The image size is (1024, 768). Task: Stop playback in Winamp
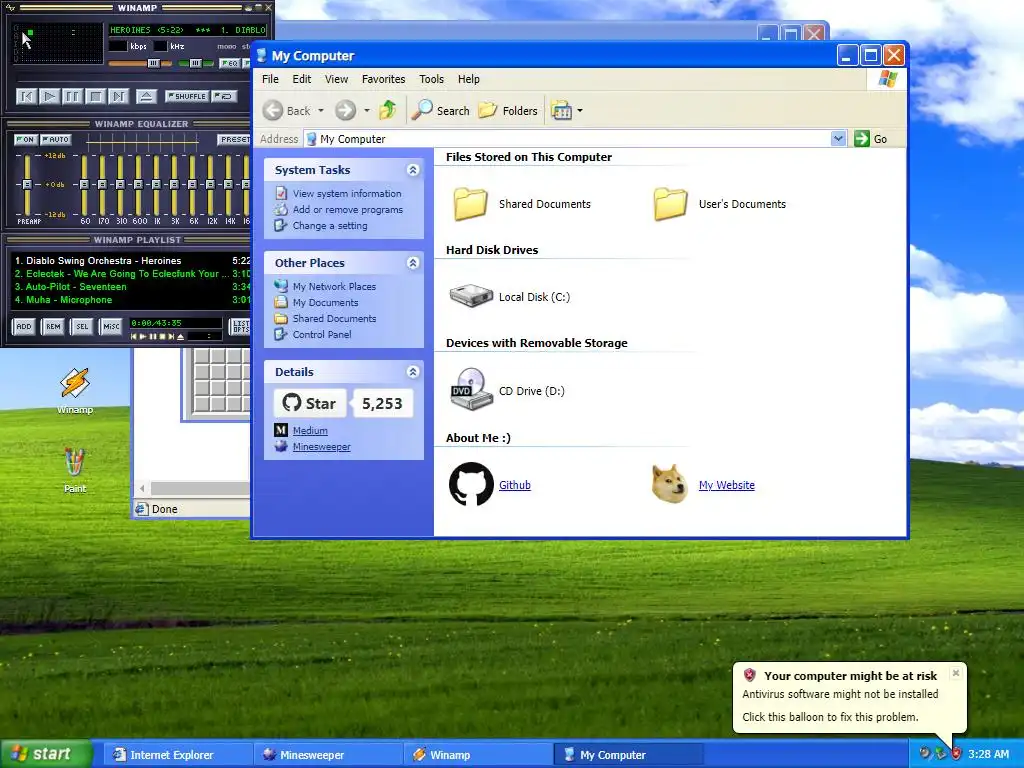pyautogui.click(x=95, y=97)
